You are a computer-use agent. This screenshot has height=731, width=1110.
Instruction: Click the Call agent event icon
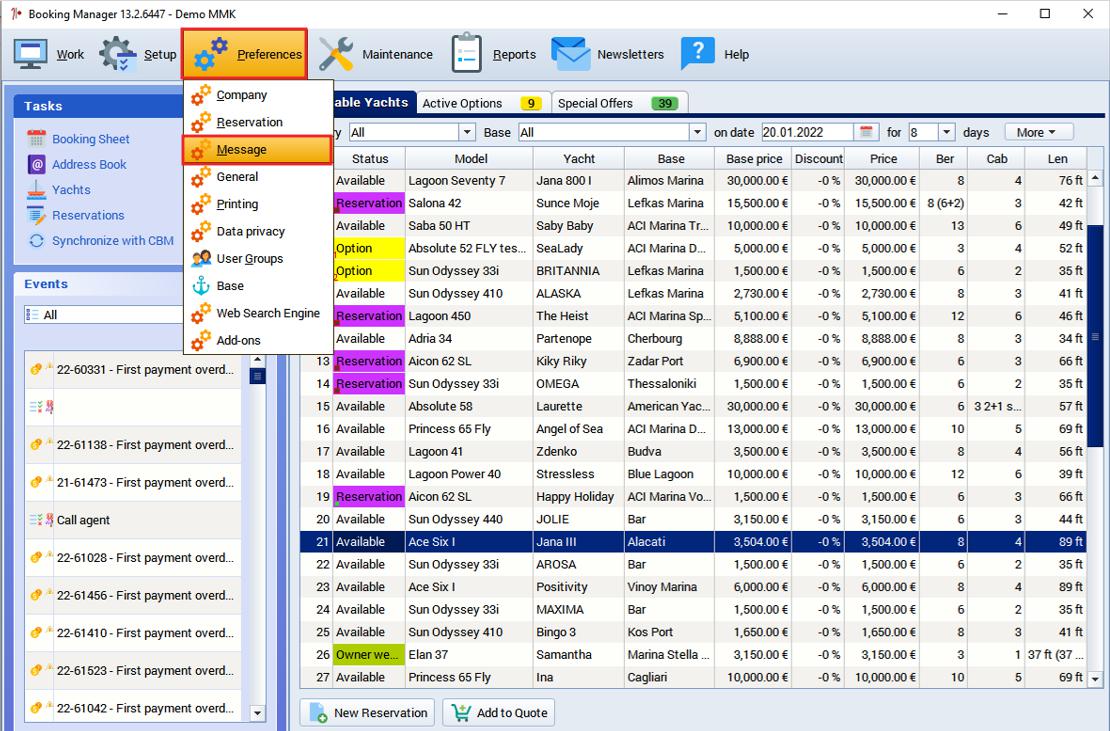point(41,520)
